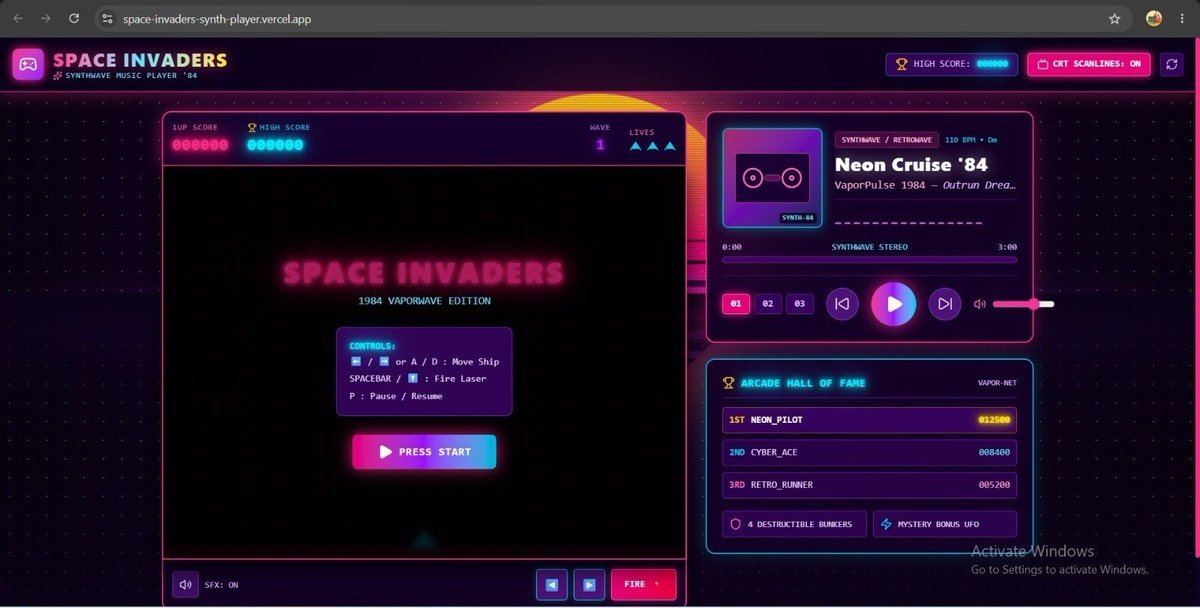The height and width of the screenshot is (608, 1200).
Task: Click the move right arrow button
Action: tap(589, 584)
